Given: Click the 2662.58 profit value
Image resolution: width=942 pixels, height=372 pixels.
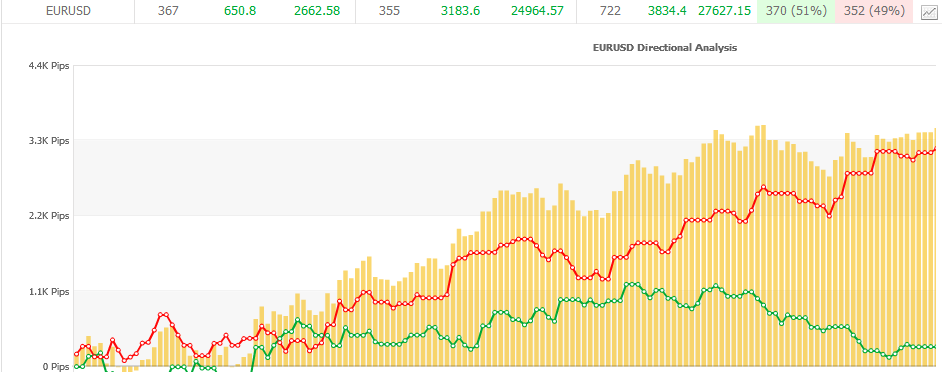Looking at the screenshot, I should [x=317, y=11].
